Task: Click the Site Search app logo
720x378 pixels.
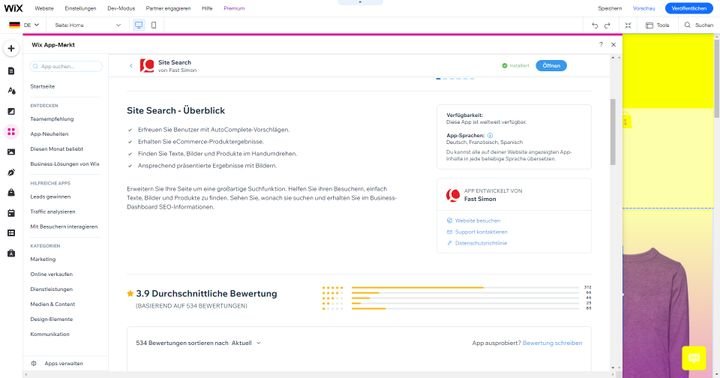Action: click(147, 66)
